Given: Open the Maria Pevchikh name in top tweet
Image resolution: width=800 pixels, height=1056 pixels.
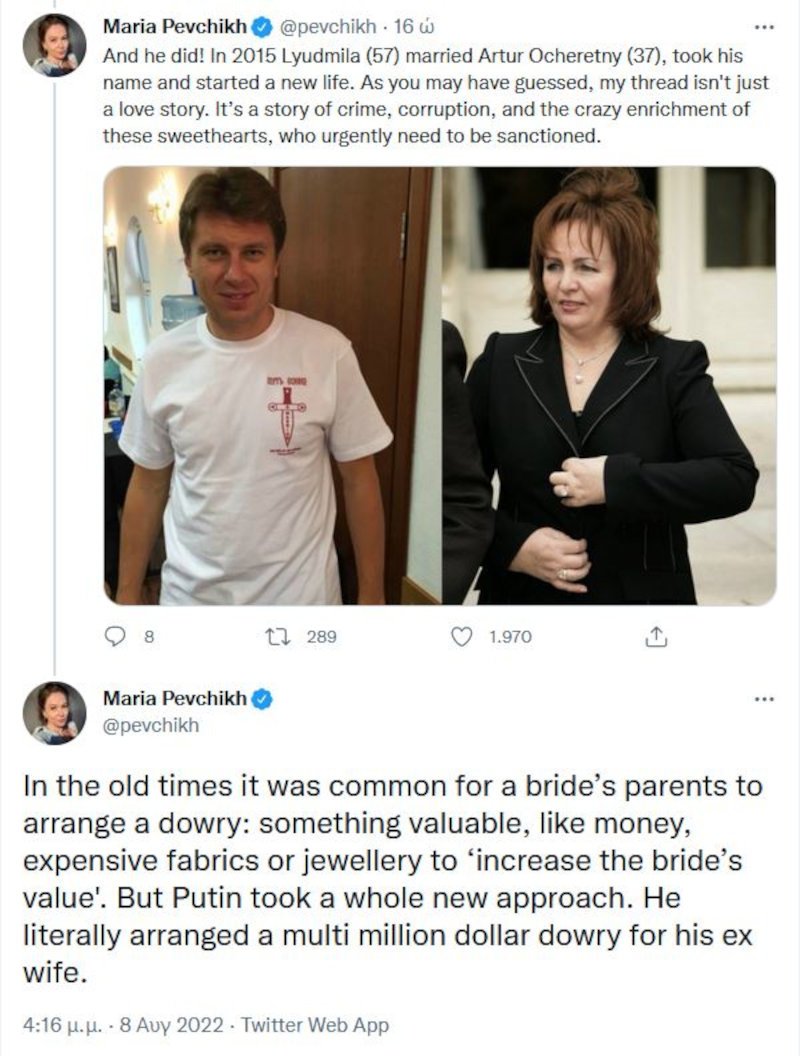Looking at the screenshot, I should pyautogui.click(x=175, y=27).
